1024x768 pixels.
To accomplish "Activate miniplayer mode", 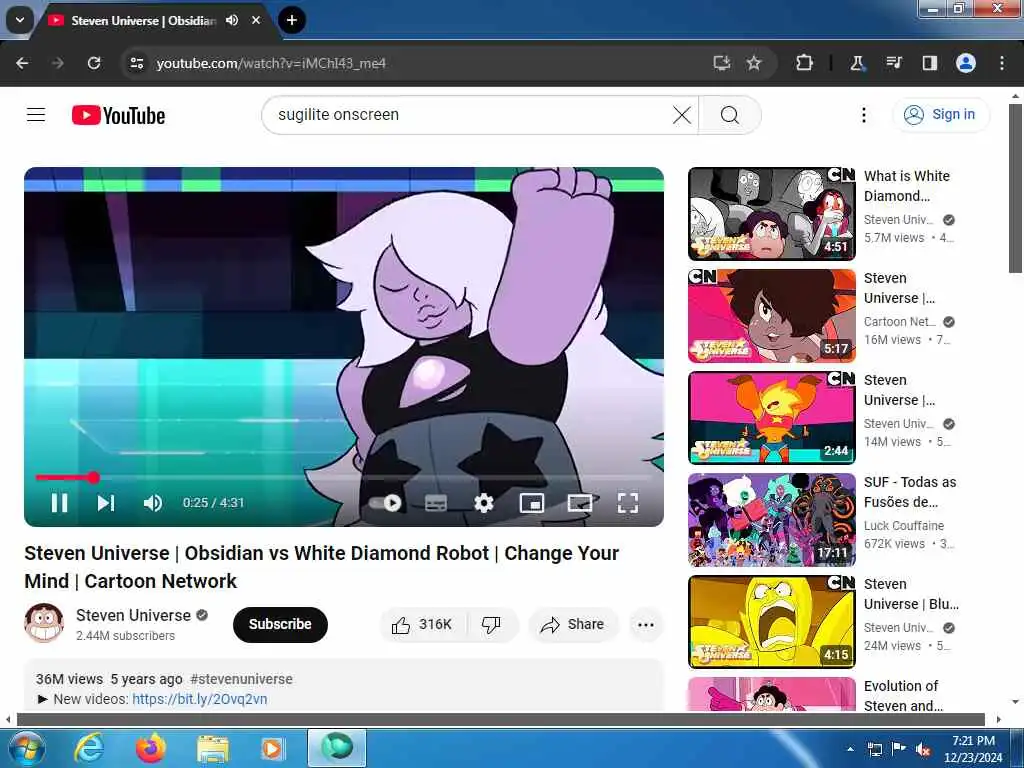I will [532, 503].
